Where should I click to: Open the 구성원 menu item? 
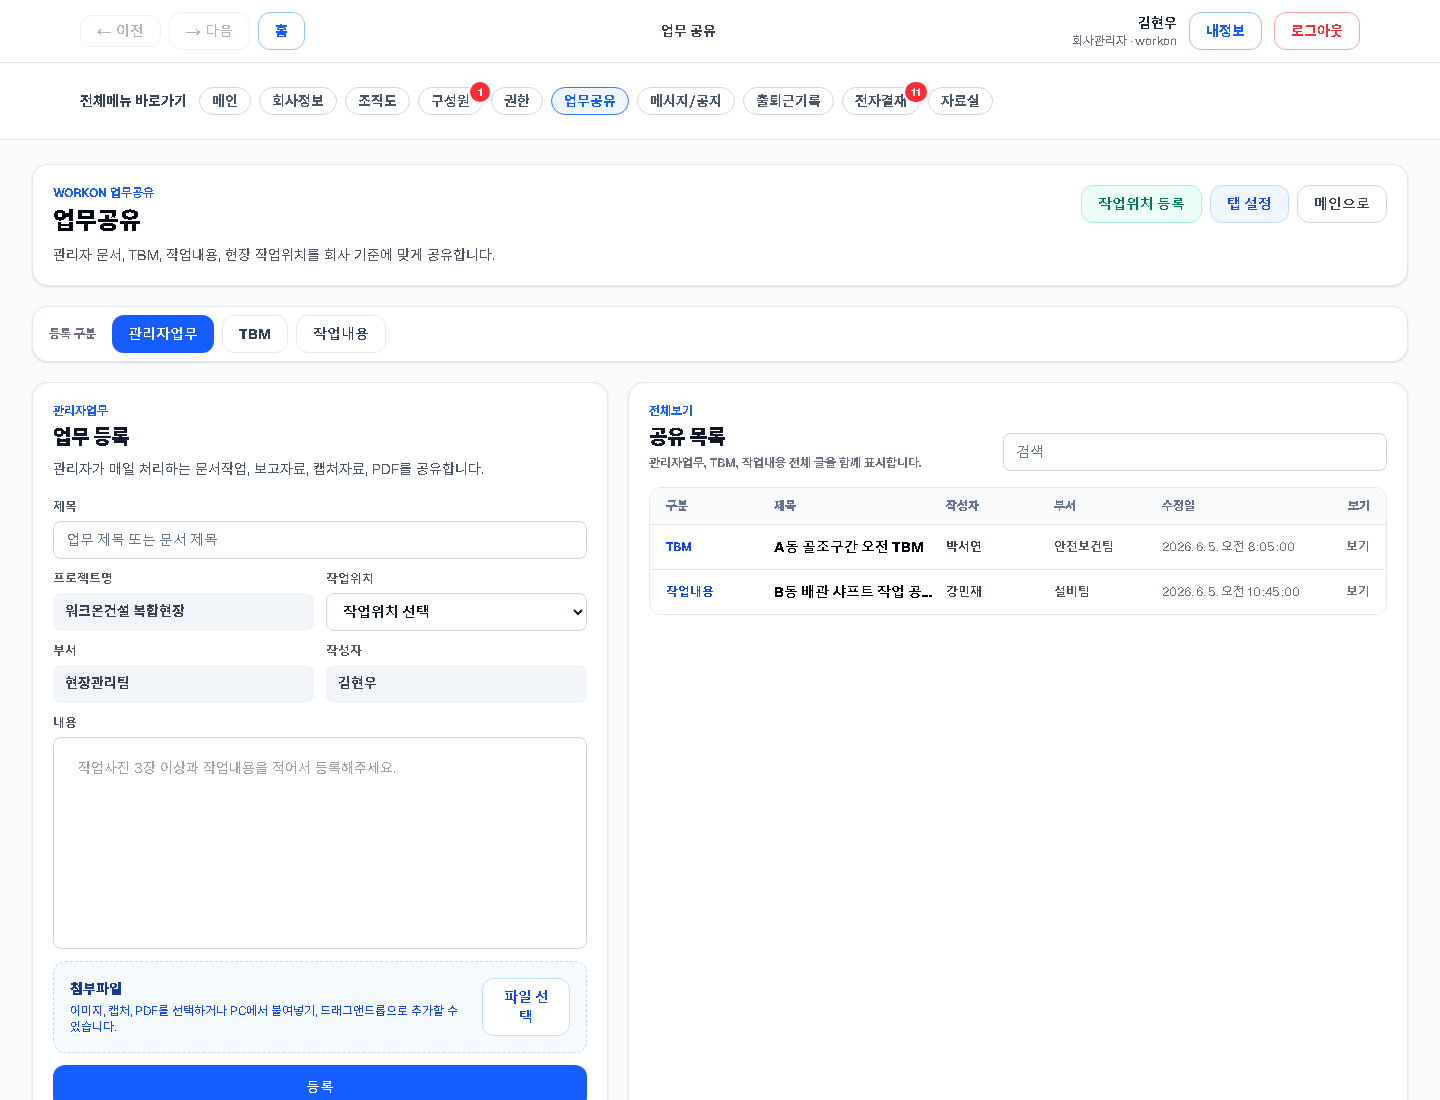click(x=450, y=101)
